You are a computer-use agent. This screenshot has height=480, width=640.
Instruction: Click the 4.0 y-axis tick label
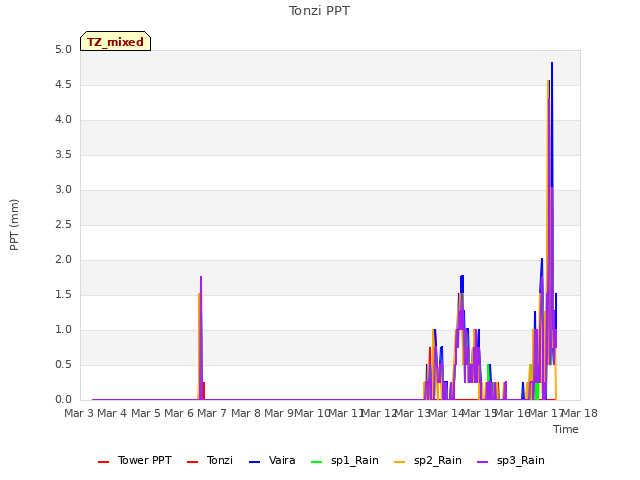pyautogui.click(x=63, y=120)
